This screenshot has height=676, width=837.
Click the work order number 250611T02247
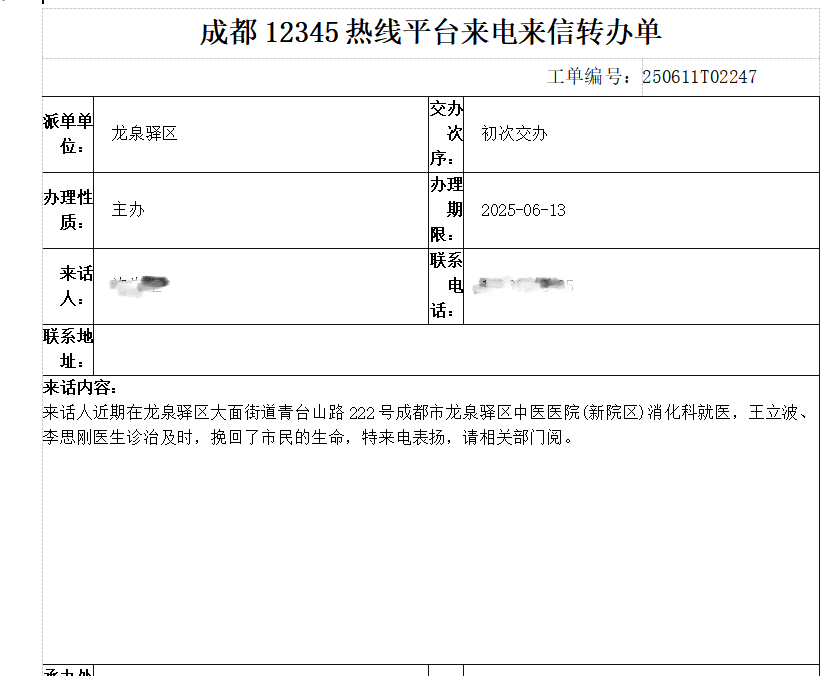699,77
